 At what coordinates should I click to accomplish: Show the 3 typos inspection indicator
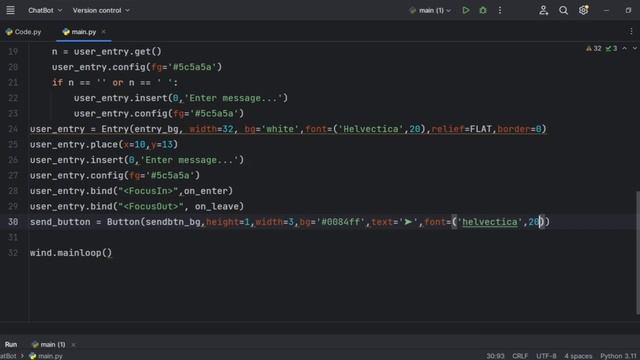611,49
